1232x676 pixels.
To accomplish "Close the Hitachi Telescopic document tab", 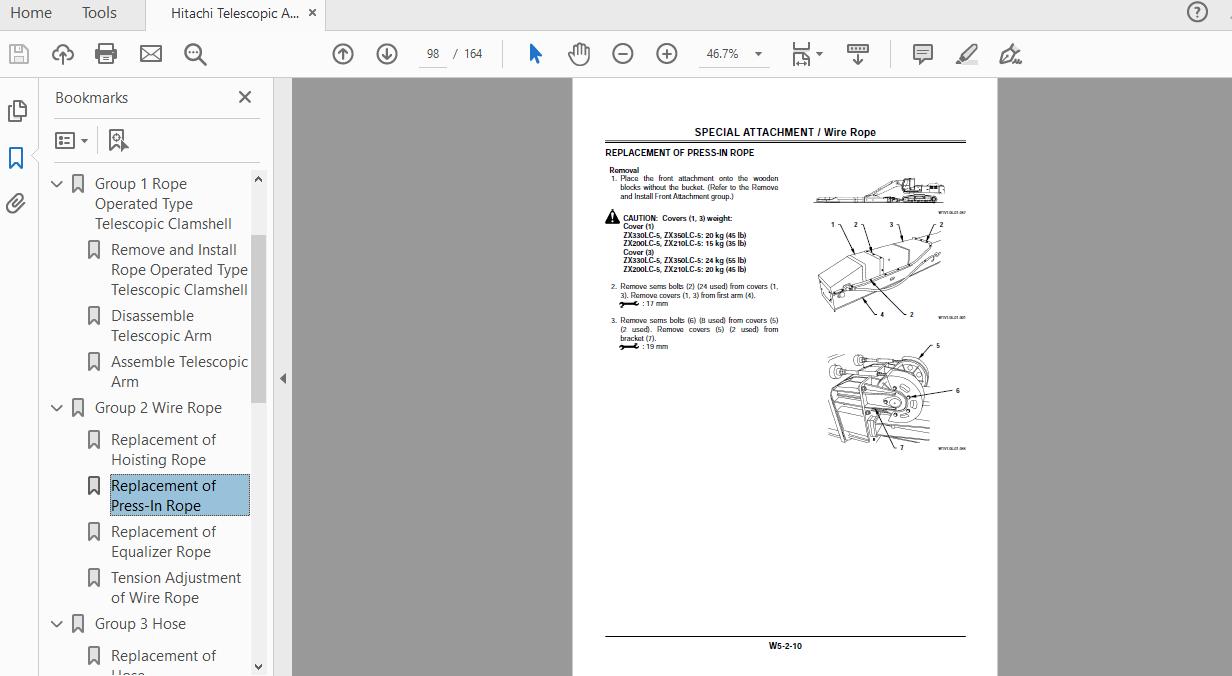I will (313, 14).
